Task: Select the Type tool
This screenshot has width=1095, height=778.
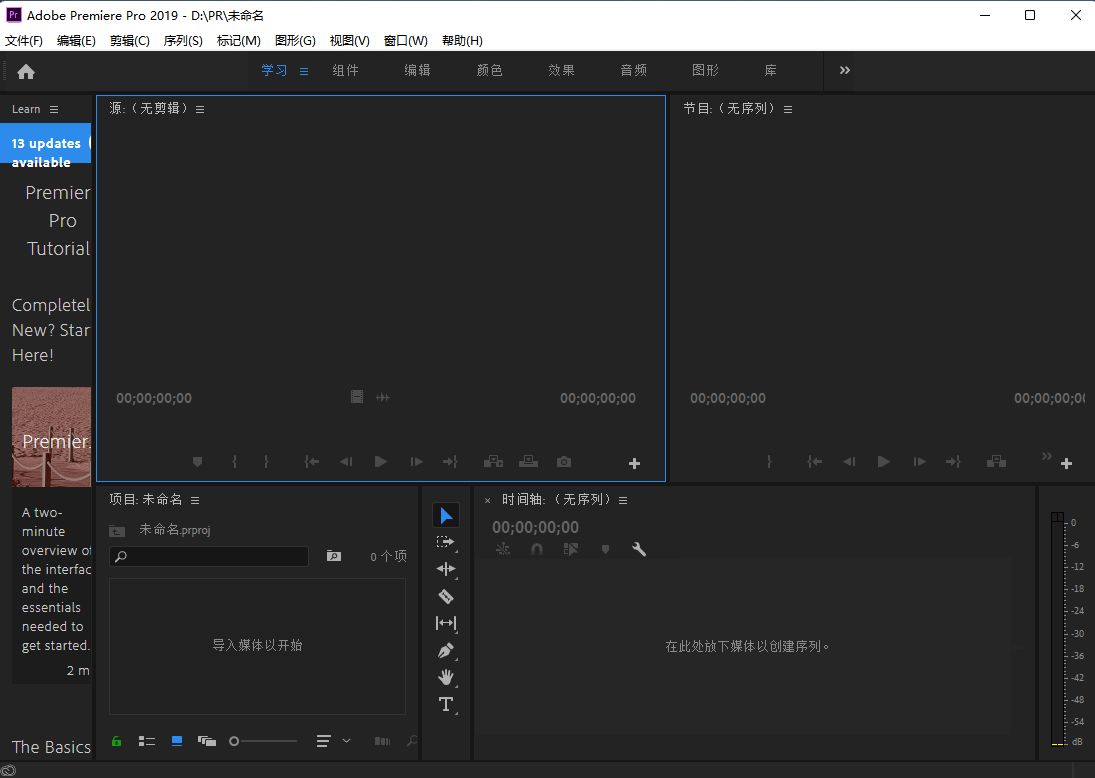Action: (446, 704)
